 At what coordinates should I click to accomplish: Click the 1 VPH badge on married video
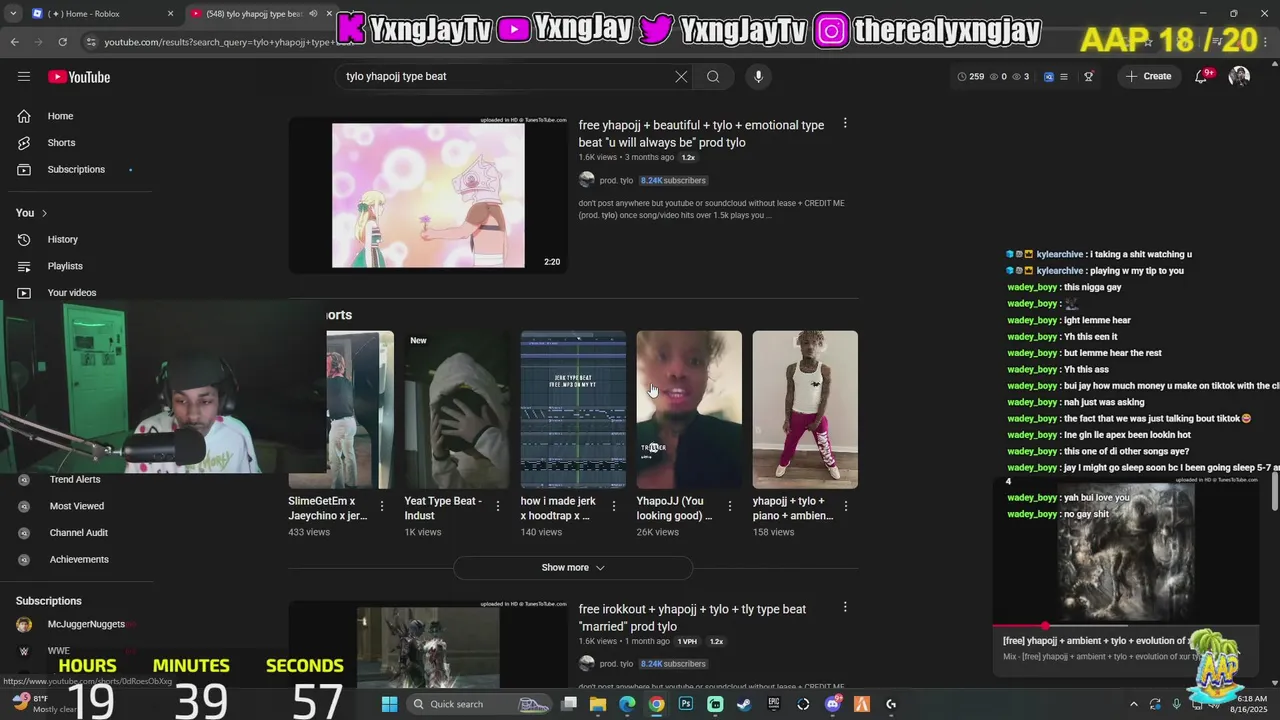tap(687, 641)
